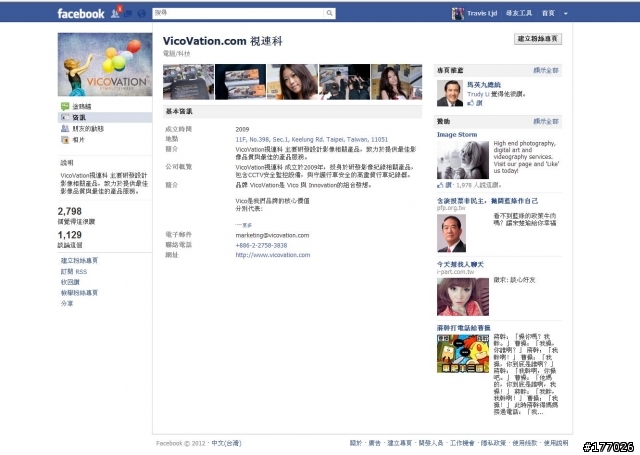Click the marketing@vicovation.com email text
The width and height of the screenshot is (640, 455).
point(272,235)
